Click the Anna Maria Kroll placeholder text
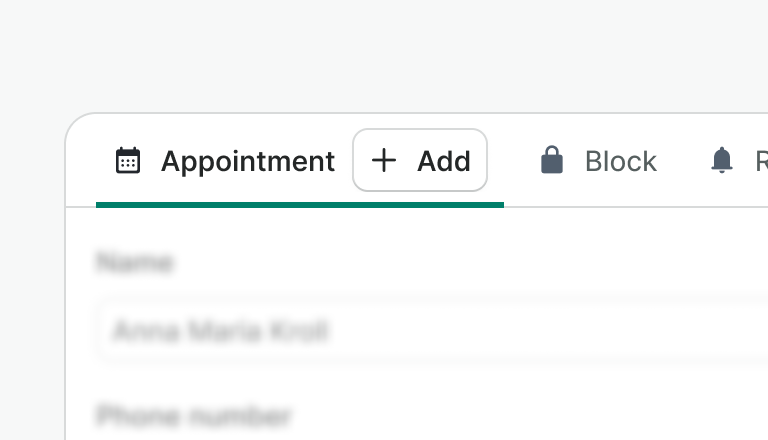The width and height of the screenshot is (768, 440). click(221, 331)
